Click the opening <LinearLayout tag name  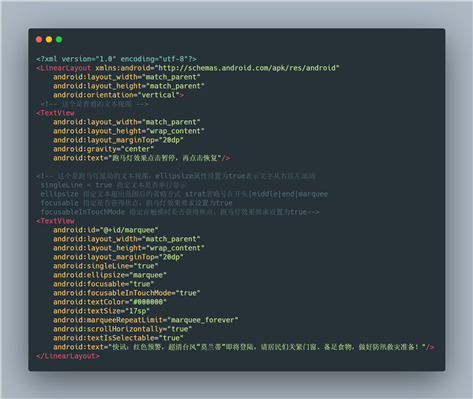[64, 68]
